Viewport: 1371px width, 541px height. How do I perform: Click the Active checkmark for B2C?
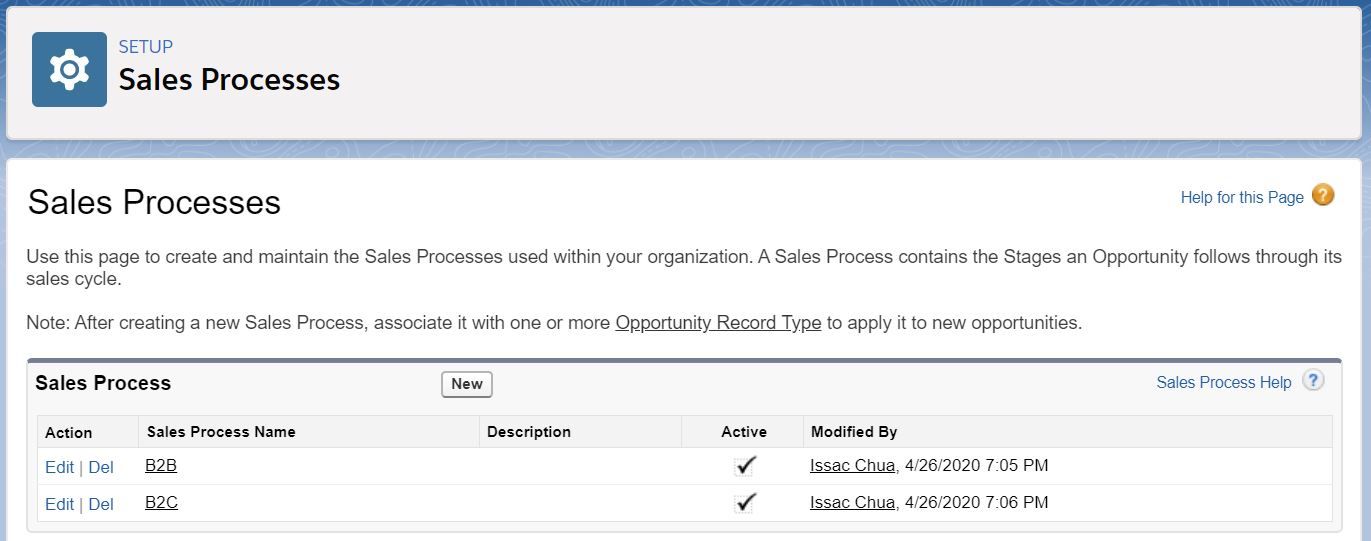(x=745, y=502)
